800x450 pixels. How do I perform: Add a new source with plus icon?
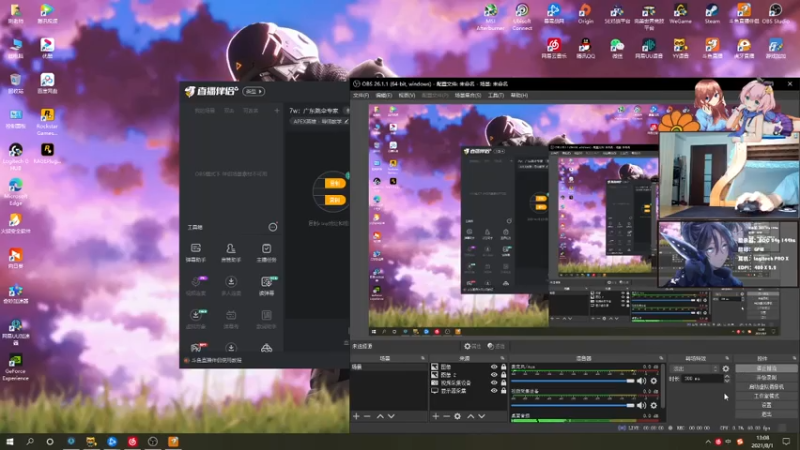coord(436,416)
